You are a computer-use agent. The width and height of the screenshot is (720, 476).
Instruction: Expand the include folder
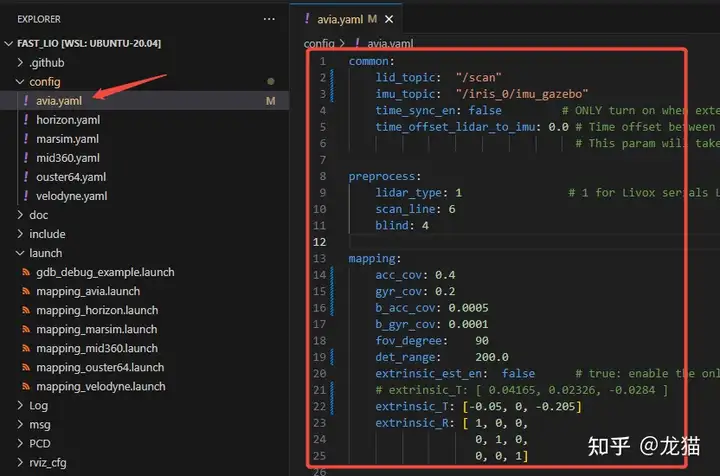(x=20, y=234)
